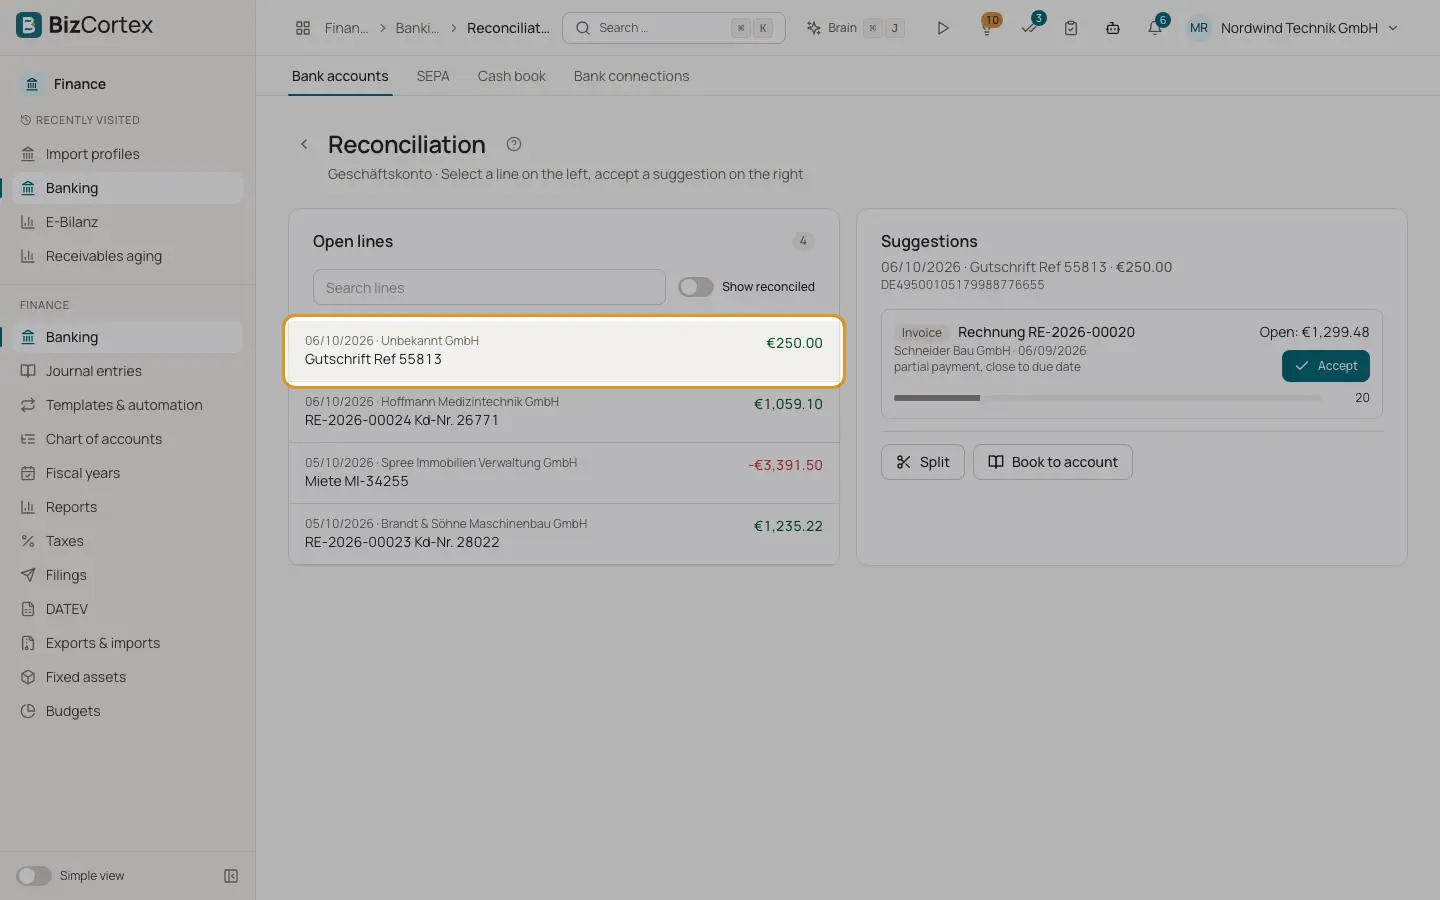
Task: Switch to the SEPA tab
Action: point(433,76)
